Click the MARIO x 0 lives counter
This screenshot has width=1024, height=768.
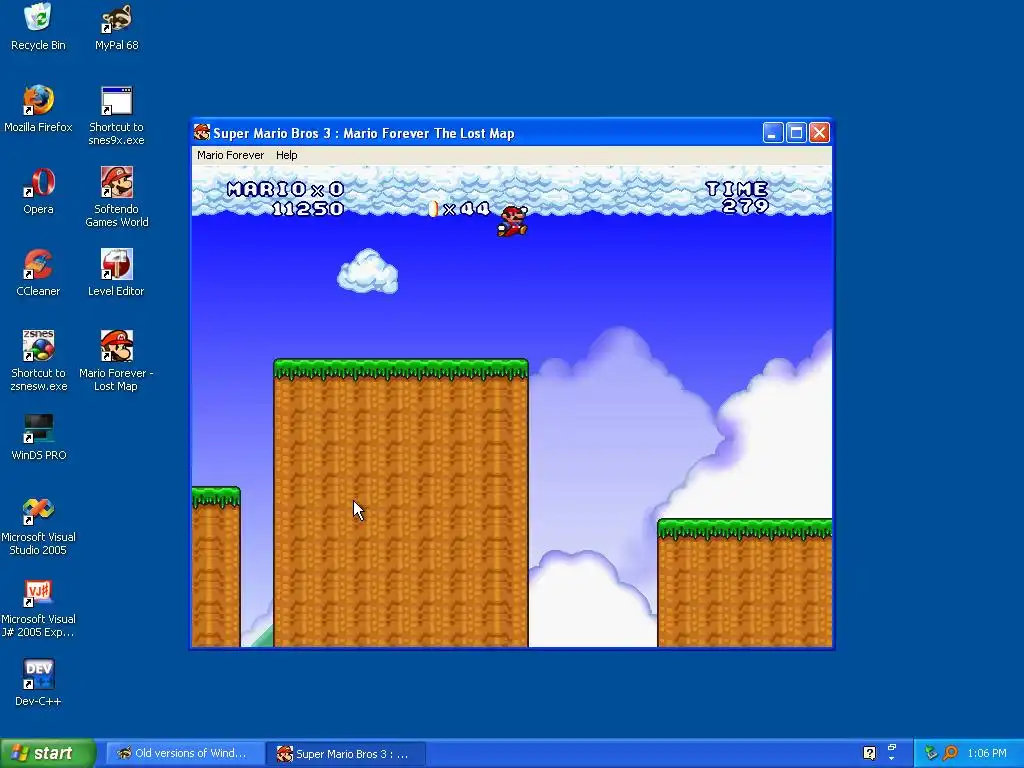(x=285, y=189)
